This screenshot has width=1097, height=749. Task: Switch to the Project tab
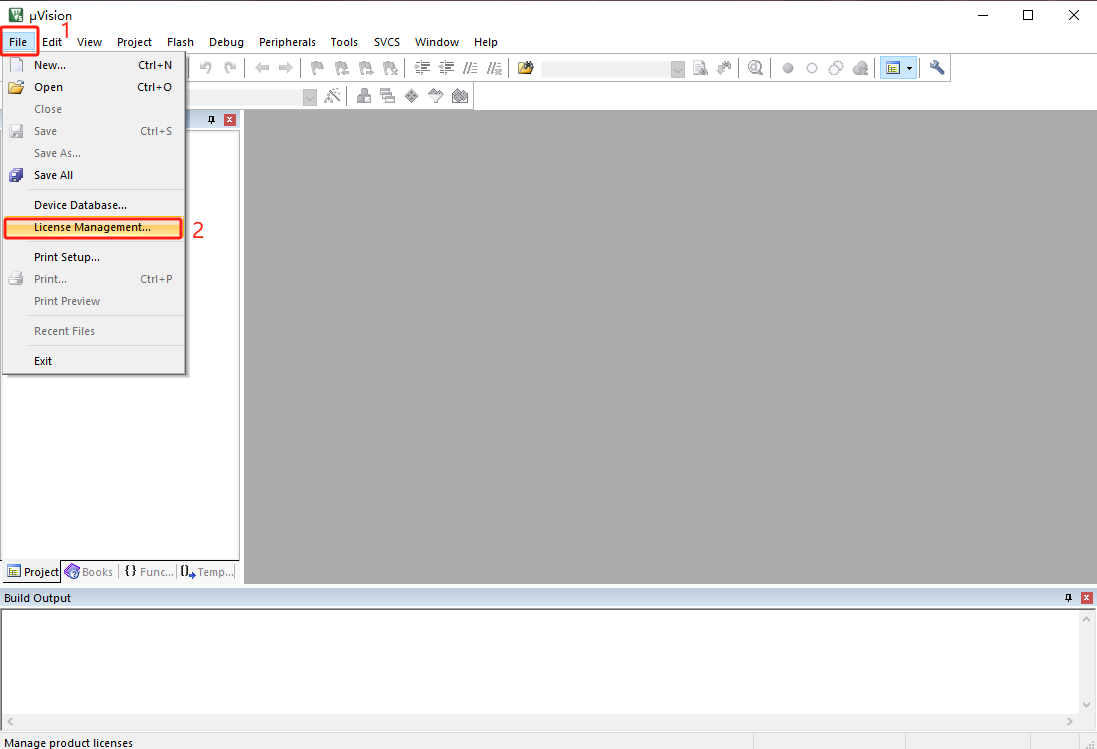click(32, 571)
